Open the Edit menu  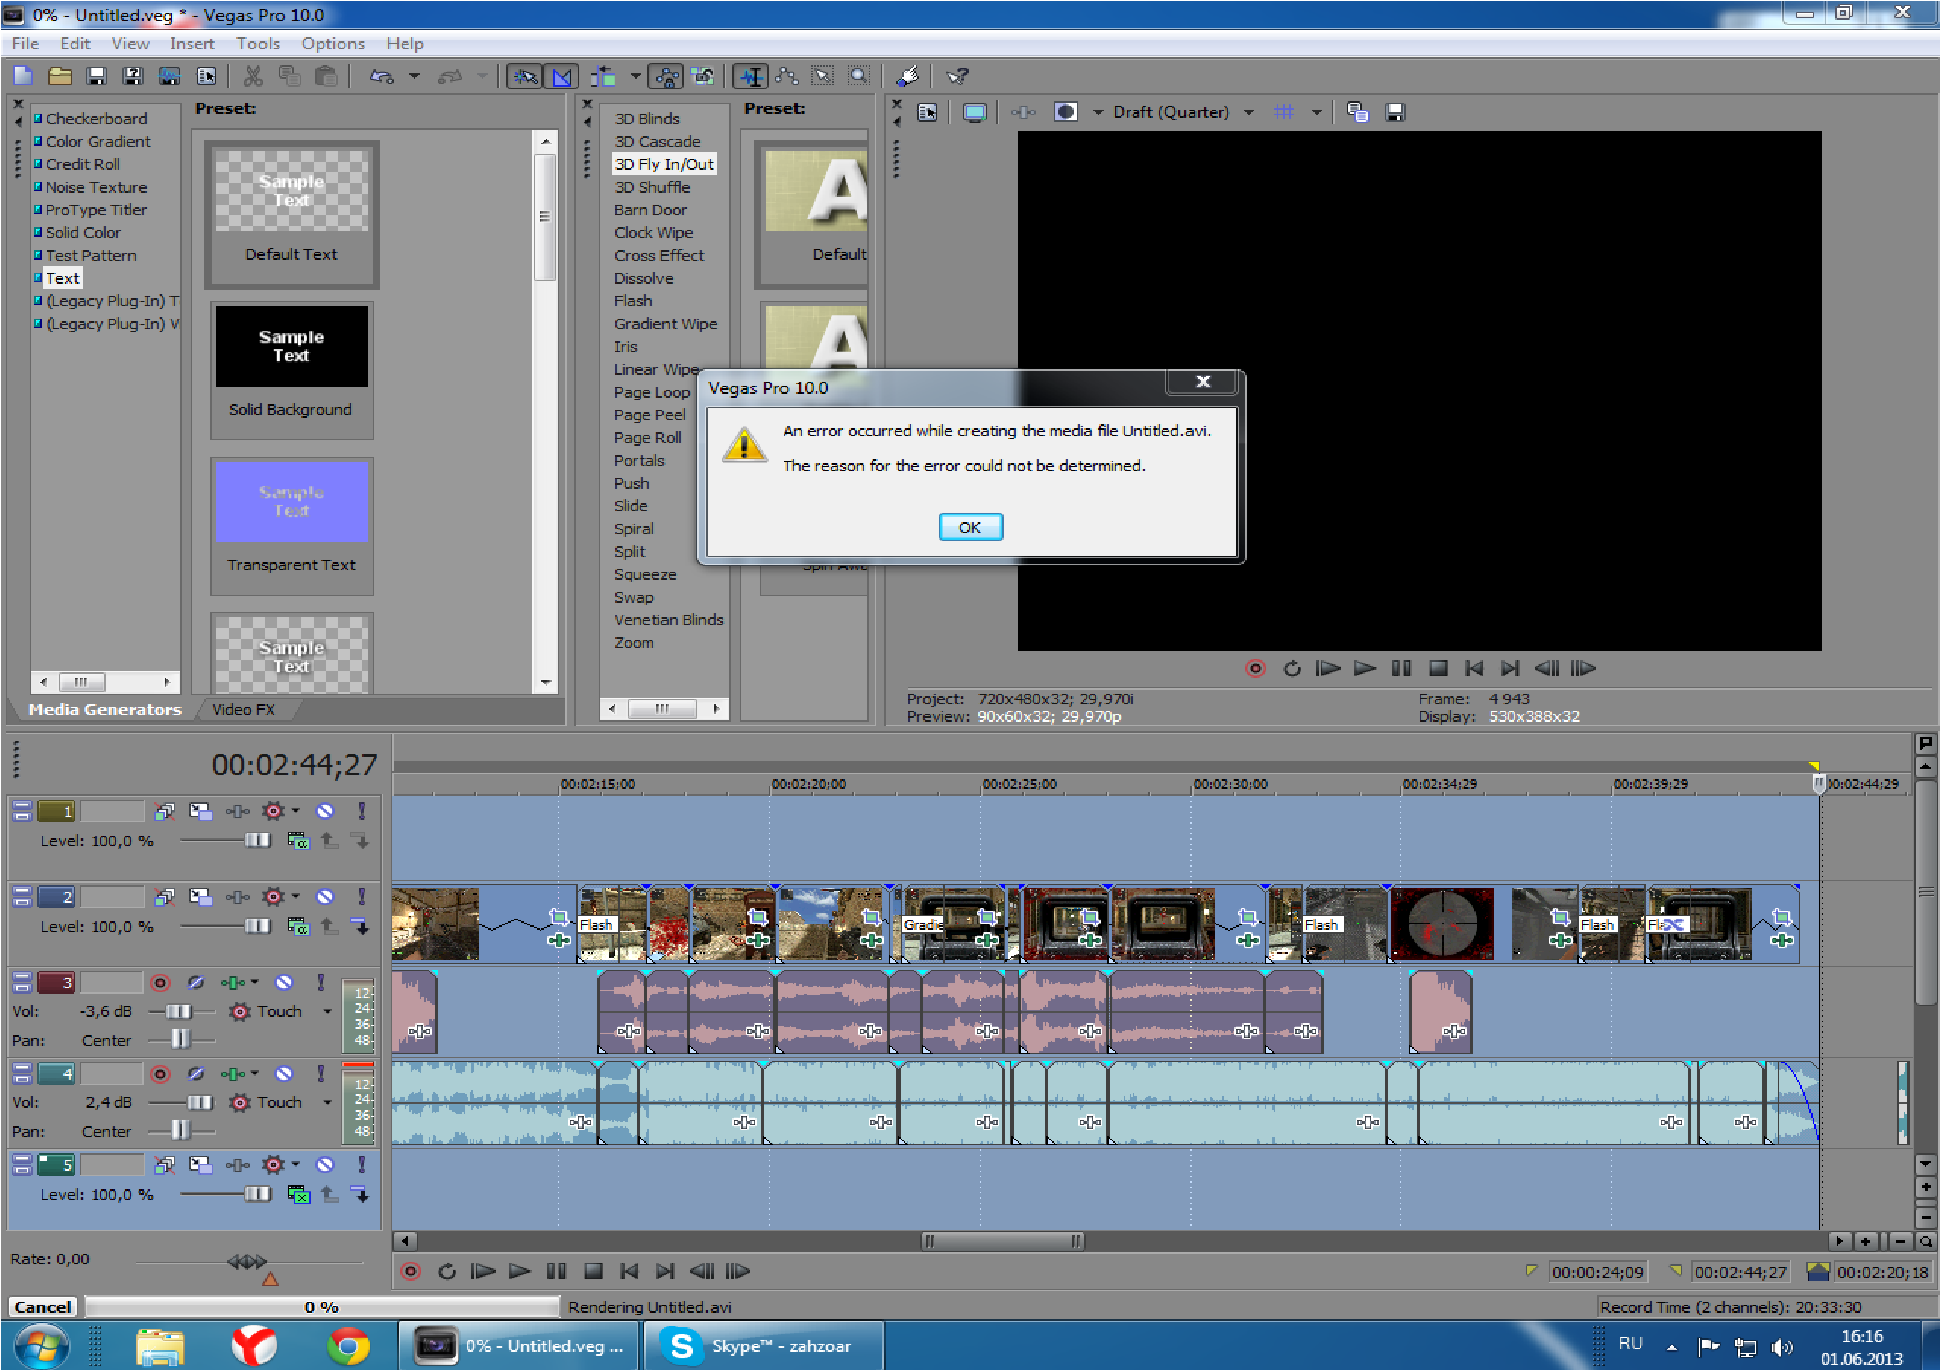[75, 43]
